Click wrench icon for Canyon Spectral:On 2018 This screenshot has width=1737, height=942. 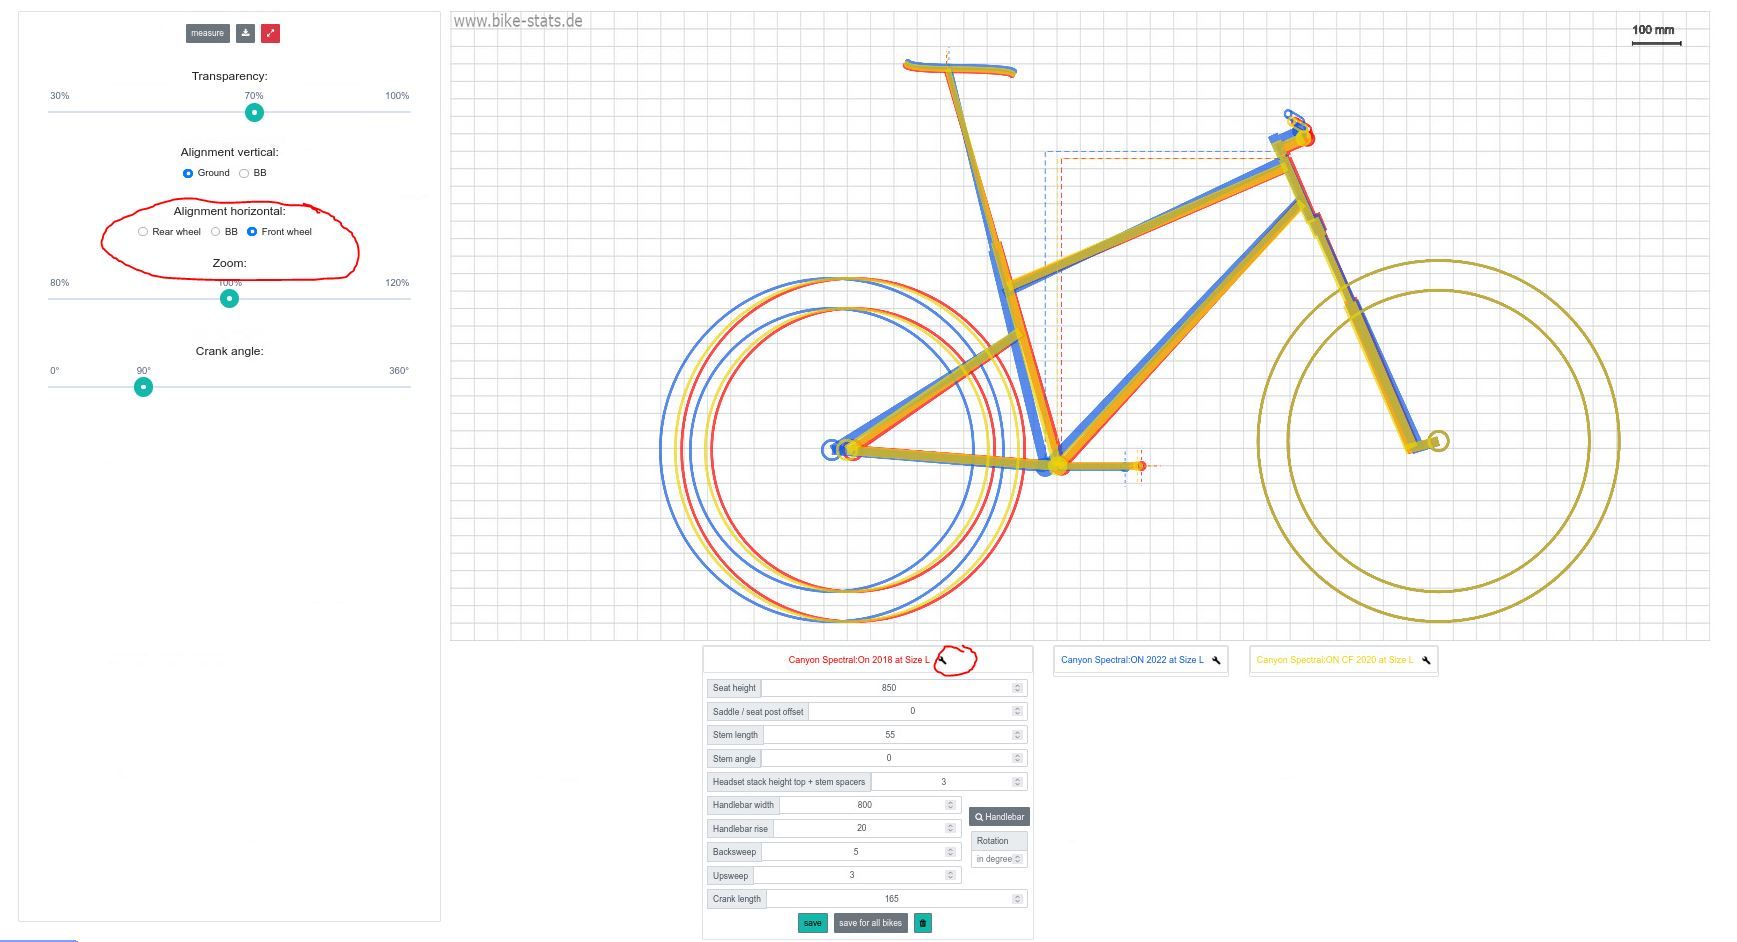coord(941,660)
